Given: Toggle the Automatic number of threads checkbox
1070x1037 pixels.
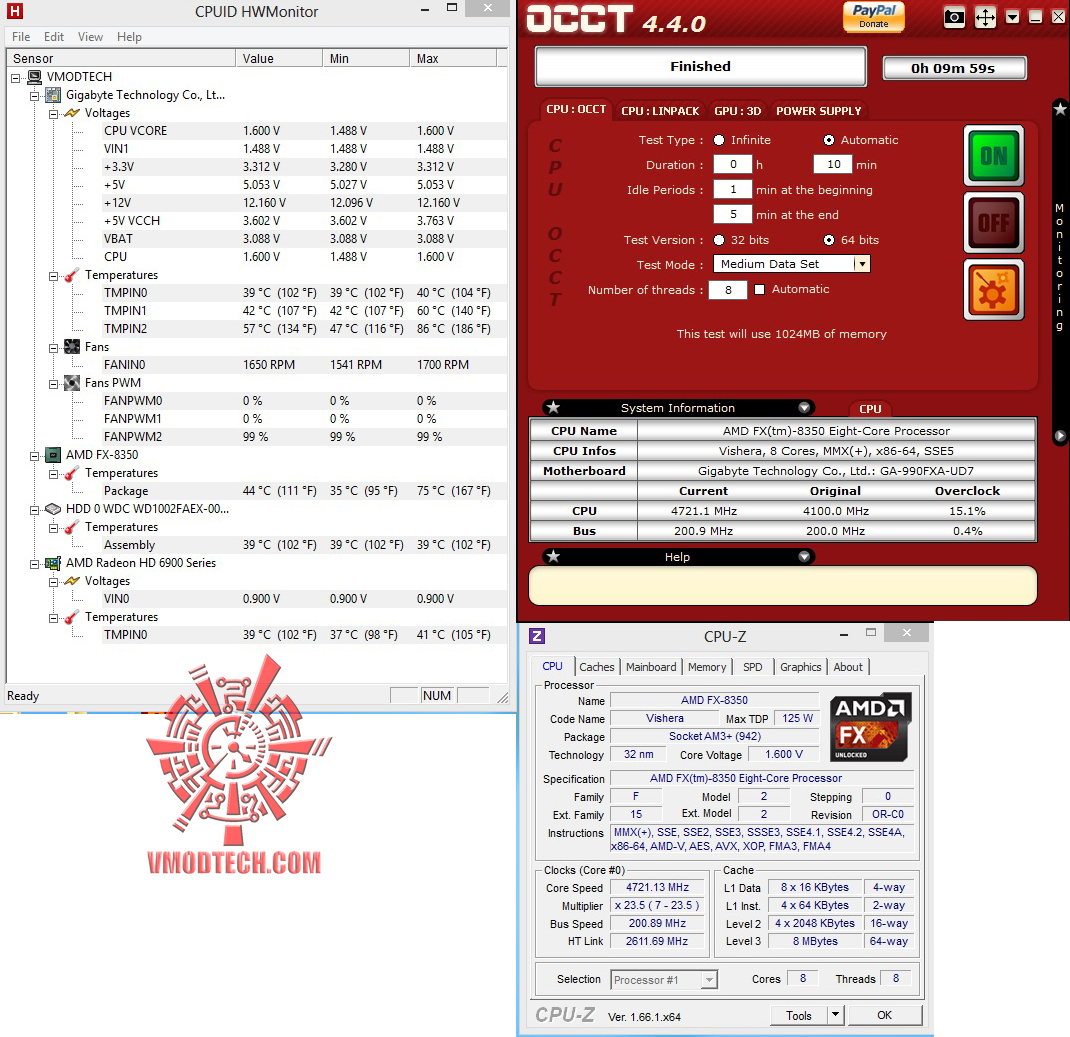Looking at the screenshot, I should point(760,289).
